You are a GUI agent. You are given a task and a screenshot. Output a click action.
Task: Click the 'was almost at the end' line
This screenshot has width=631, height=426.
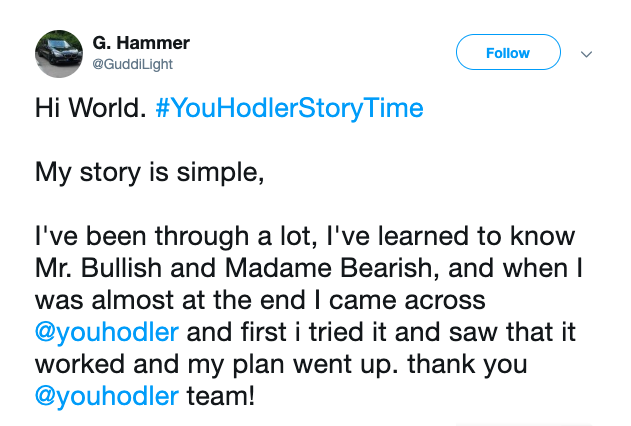tap(260, 300)
